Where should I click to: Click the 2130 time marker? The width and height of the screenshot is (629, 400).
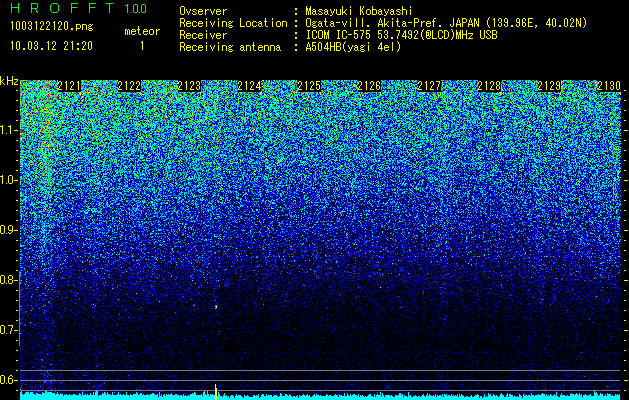point(609,86)
